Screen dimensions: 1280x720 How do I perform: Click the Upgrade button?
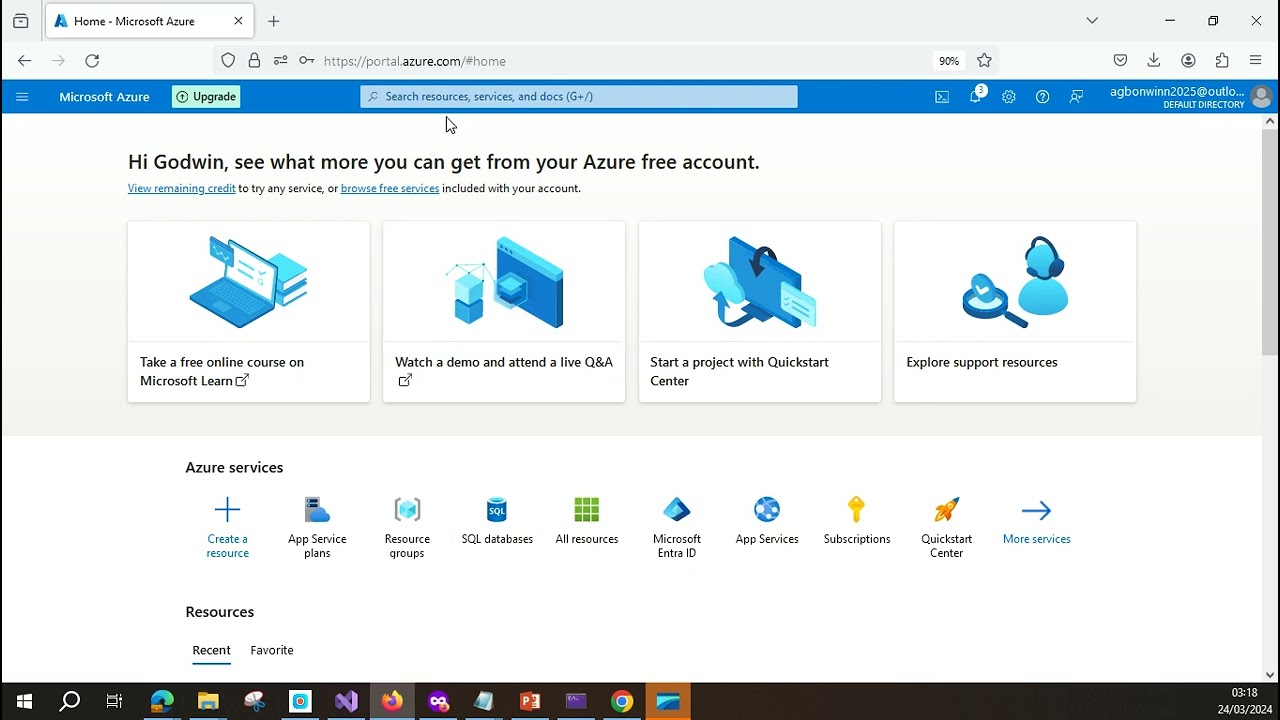point(206,97)
